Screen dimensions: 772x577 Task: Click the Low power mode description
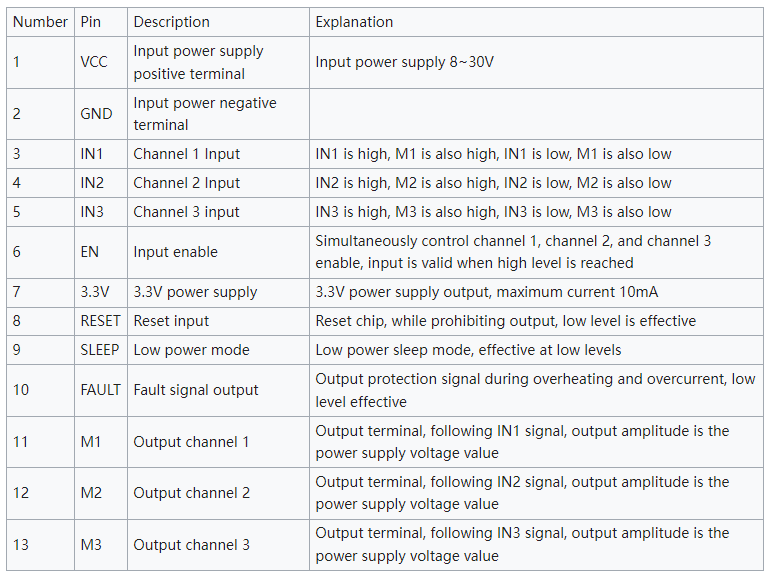191,350
